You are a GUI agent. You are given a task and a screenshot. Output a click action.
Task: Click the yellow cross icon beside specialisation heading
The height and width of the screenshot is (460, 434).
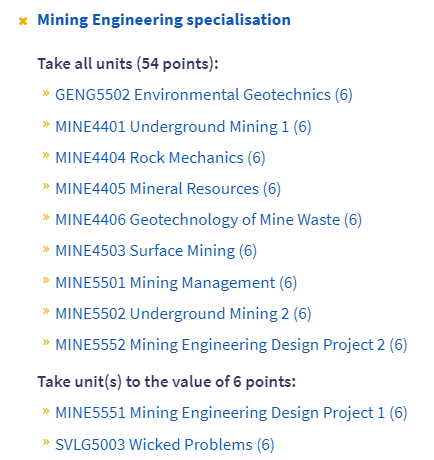tap(23, 21)
